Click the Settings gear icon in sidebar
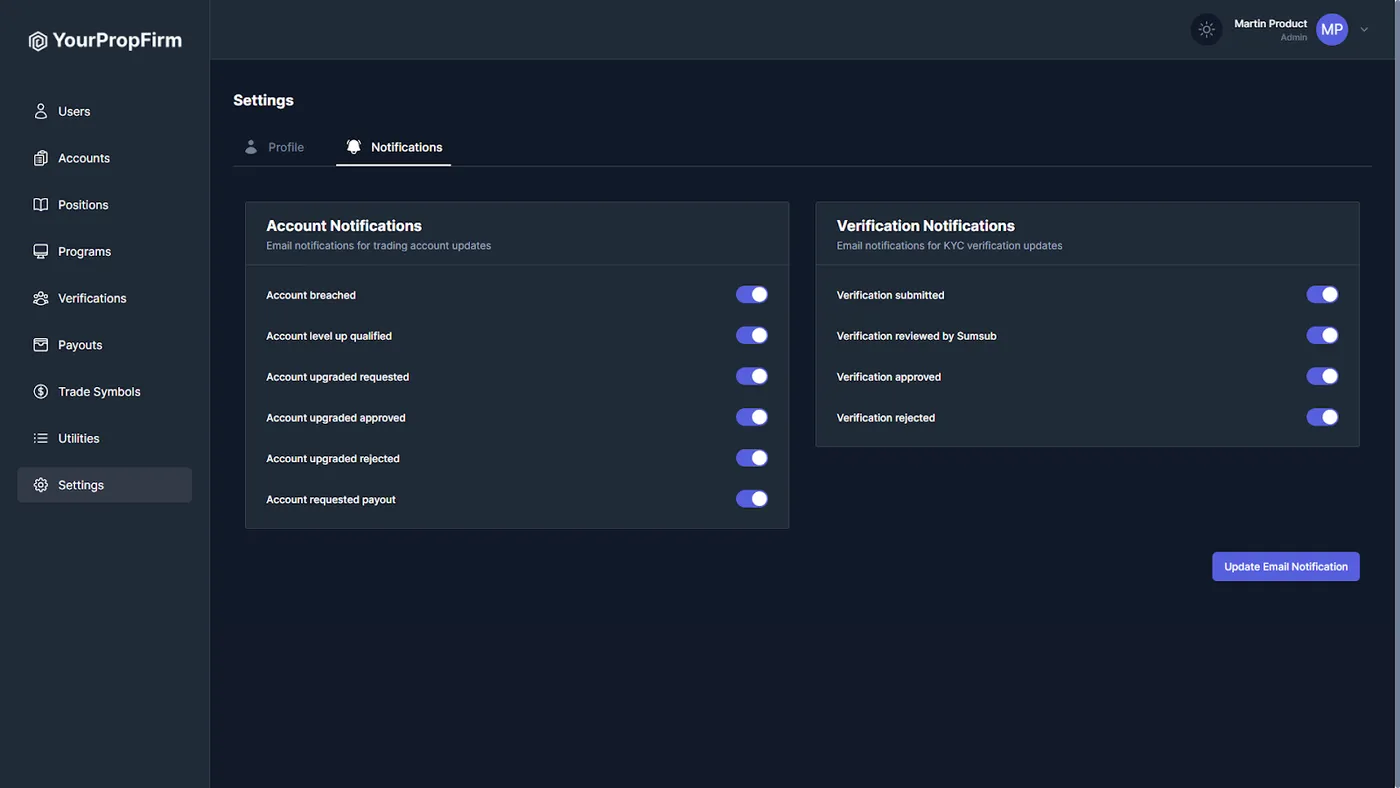Screen dimensions: 1400x788 pos(41,485)
